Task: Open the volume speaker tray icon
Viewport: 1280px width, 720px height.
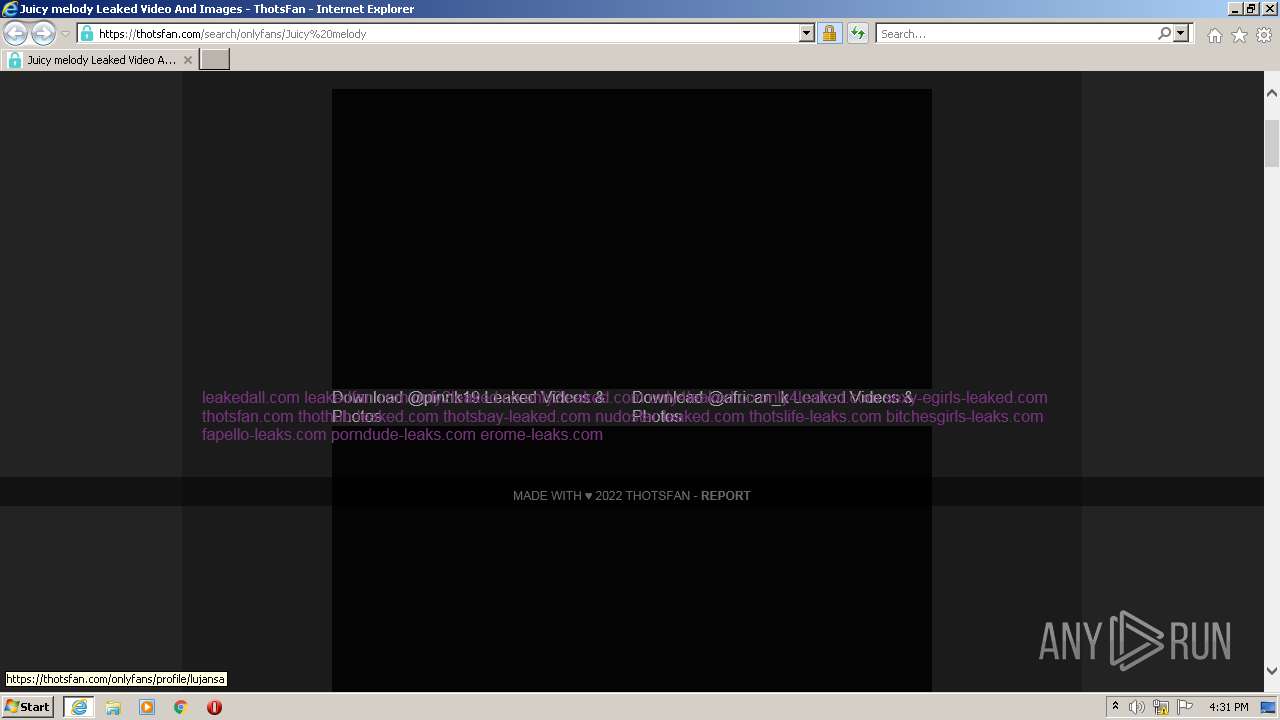Action: [1137, 707]
